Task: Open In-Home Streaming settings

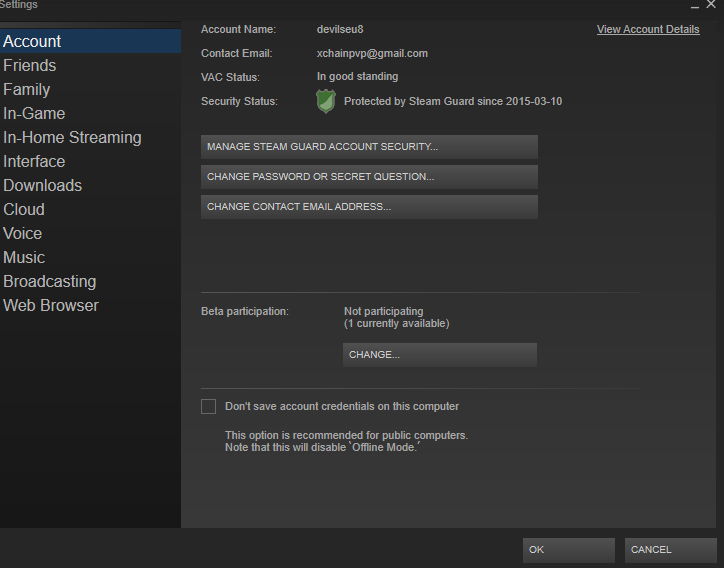Action: tap(90, 137)
